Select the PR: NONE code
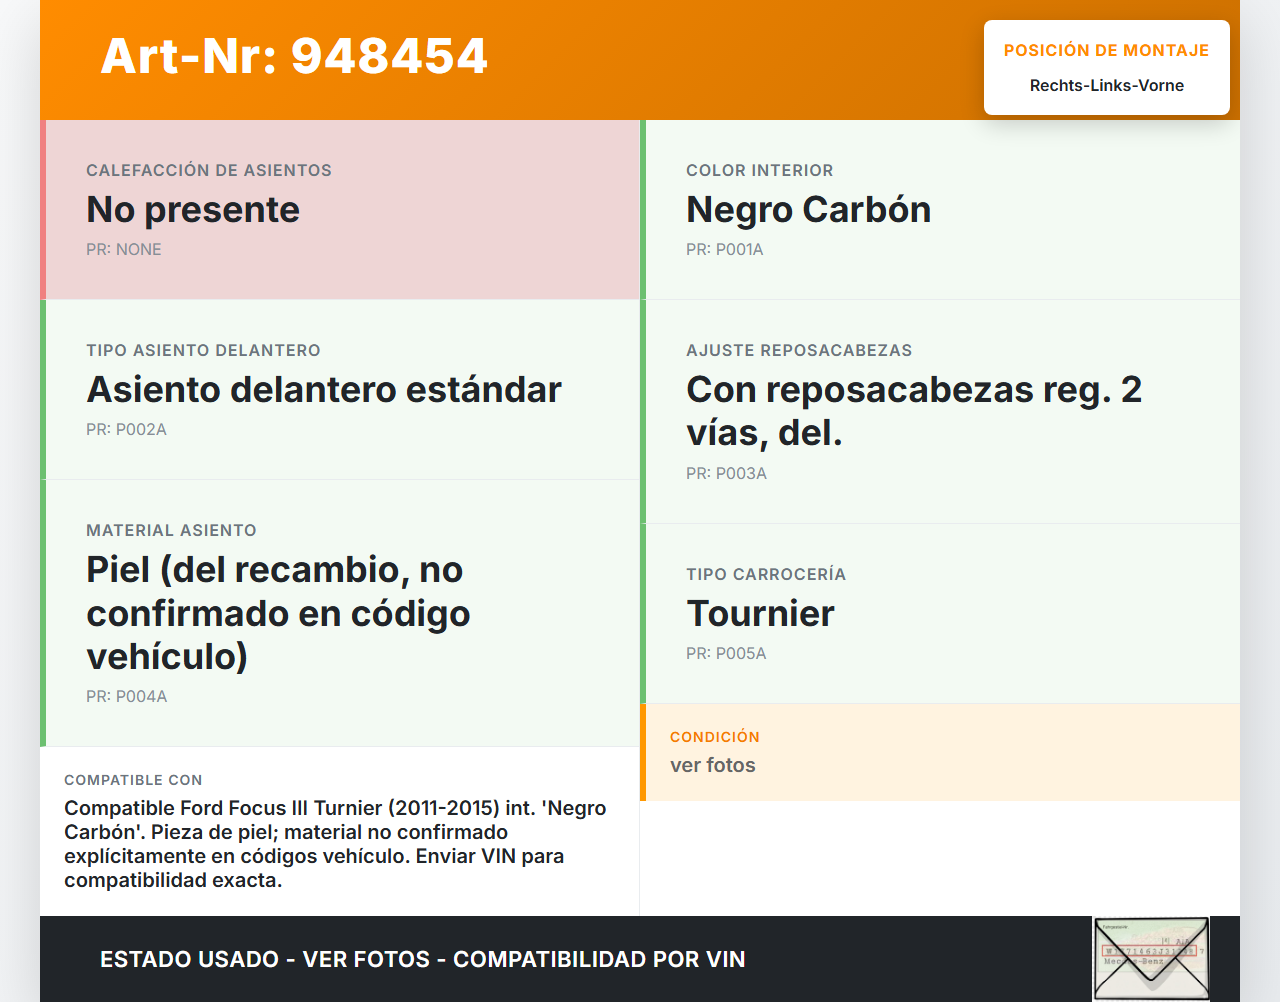 coord(124,250)
